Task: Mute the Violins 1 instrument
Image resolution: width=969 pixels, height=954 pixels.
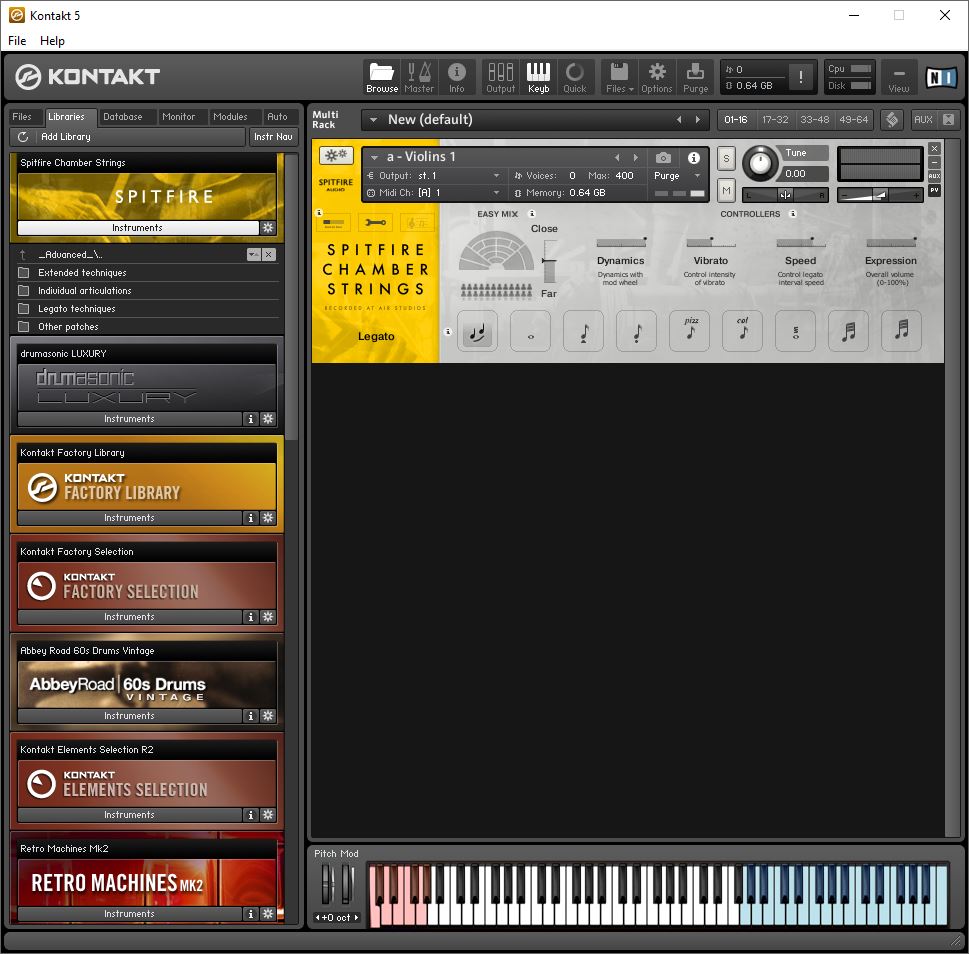Action: [726, 191]
